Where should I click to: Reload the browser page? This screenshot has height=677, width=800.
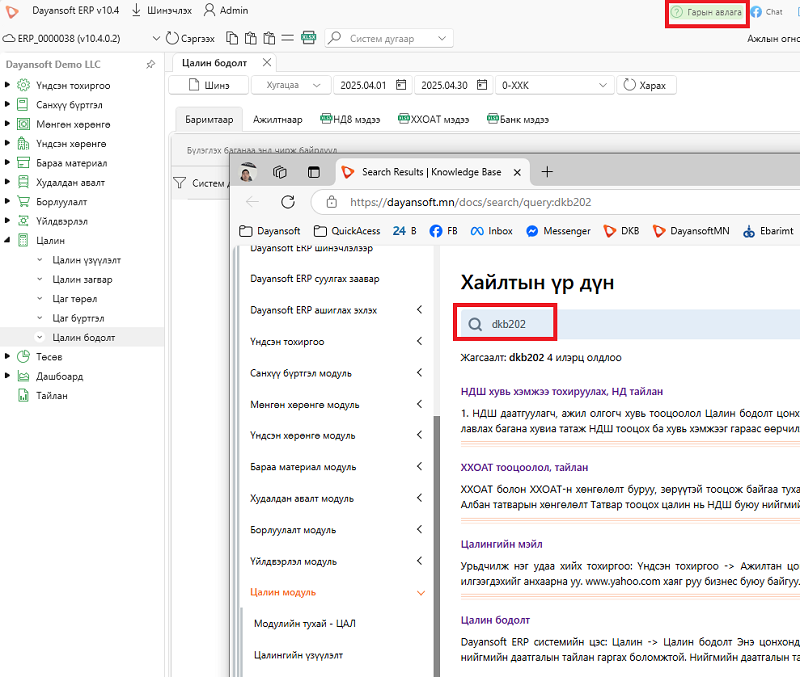pos(288,202)
